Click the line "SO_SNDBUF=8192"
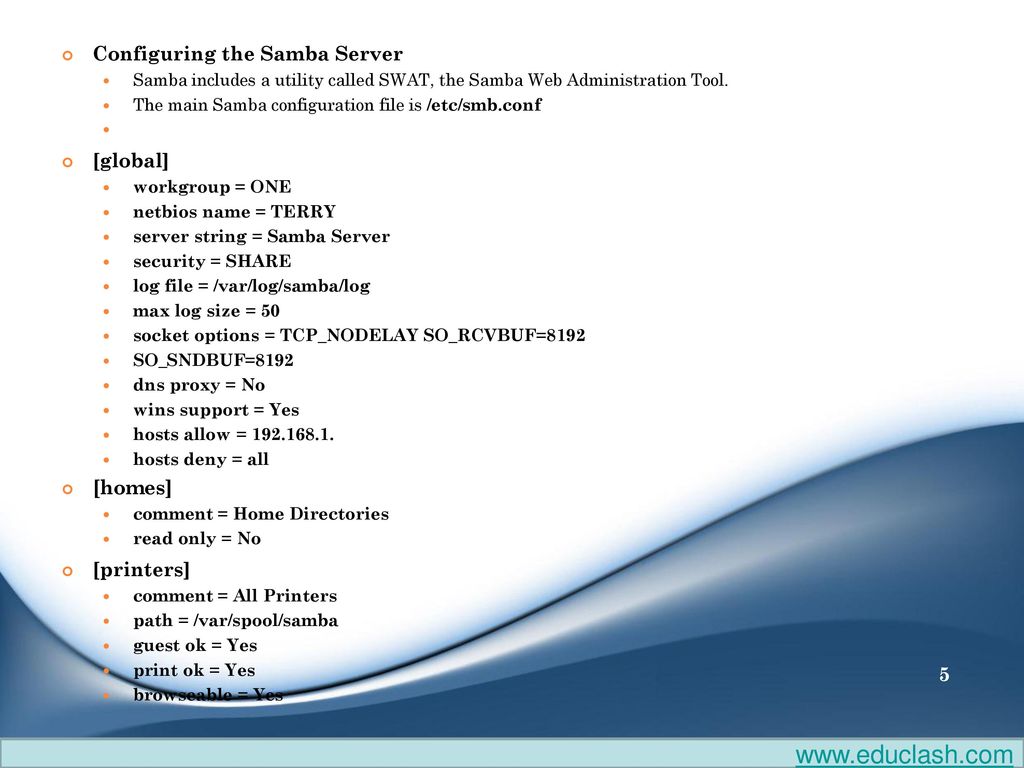This screenshot has width=1024, height=768. [x=214, y=360]
